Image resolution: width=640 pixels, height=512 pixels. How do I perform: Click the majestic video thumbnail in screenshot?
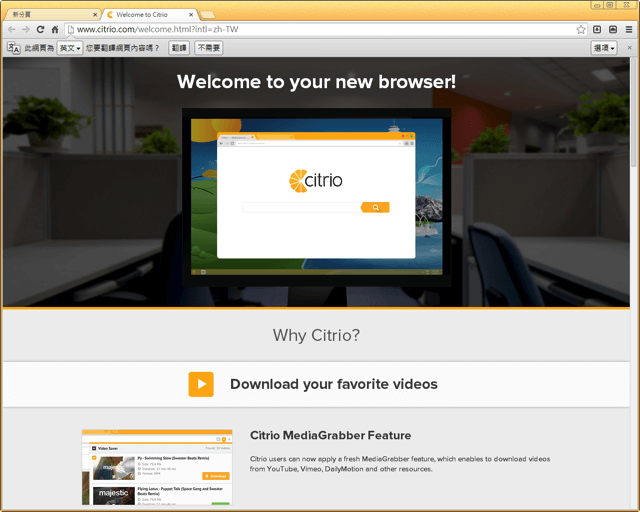[113, 496]
